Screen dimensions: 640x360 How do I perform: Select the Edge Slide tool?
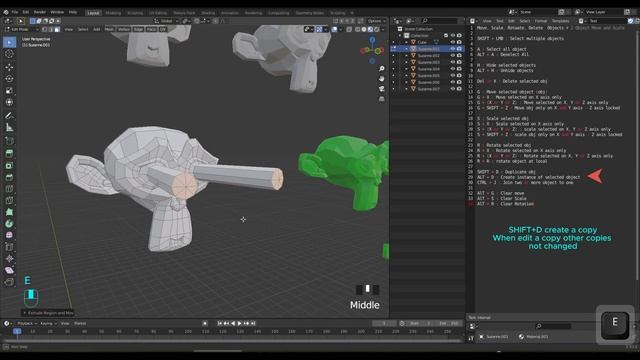point(9,247)
